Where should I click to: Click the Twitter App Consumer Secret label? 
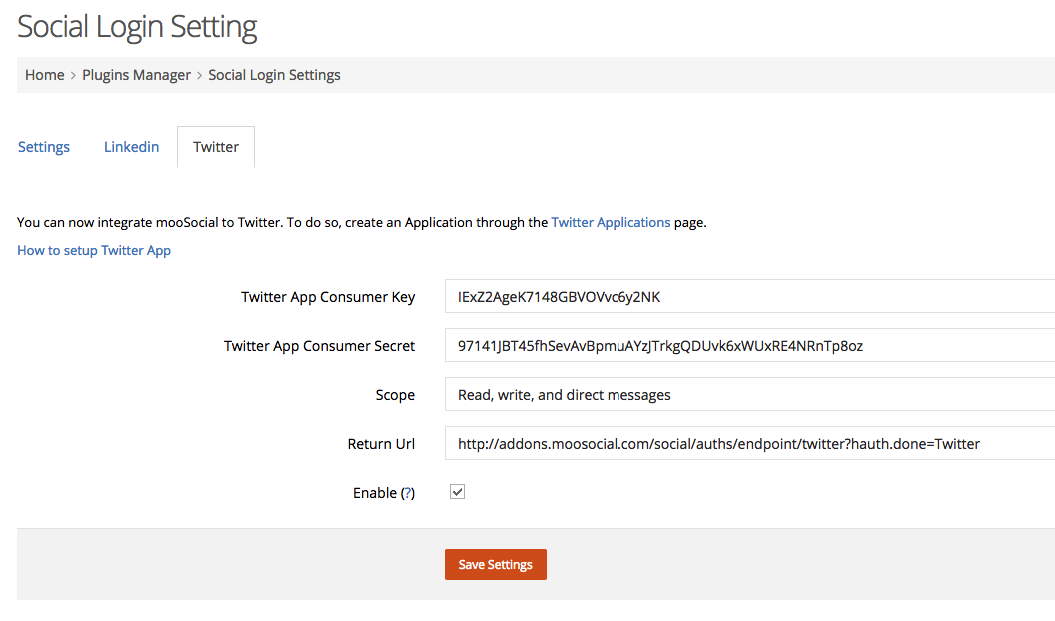point(320,346)
